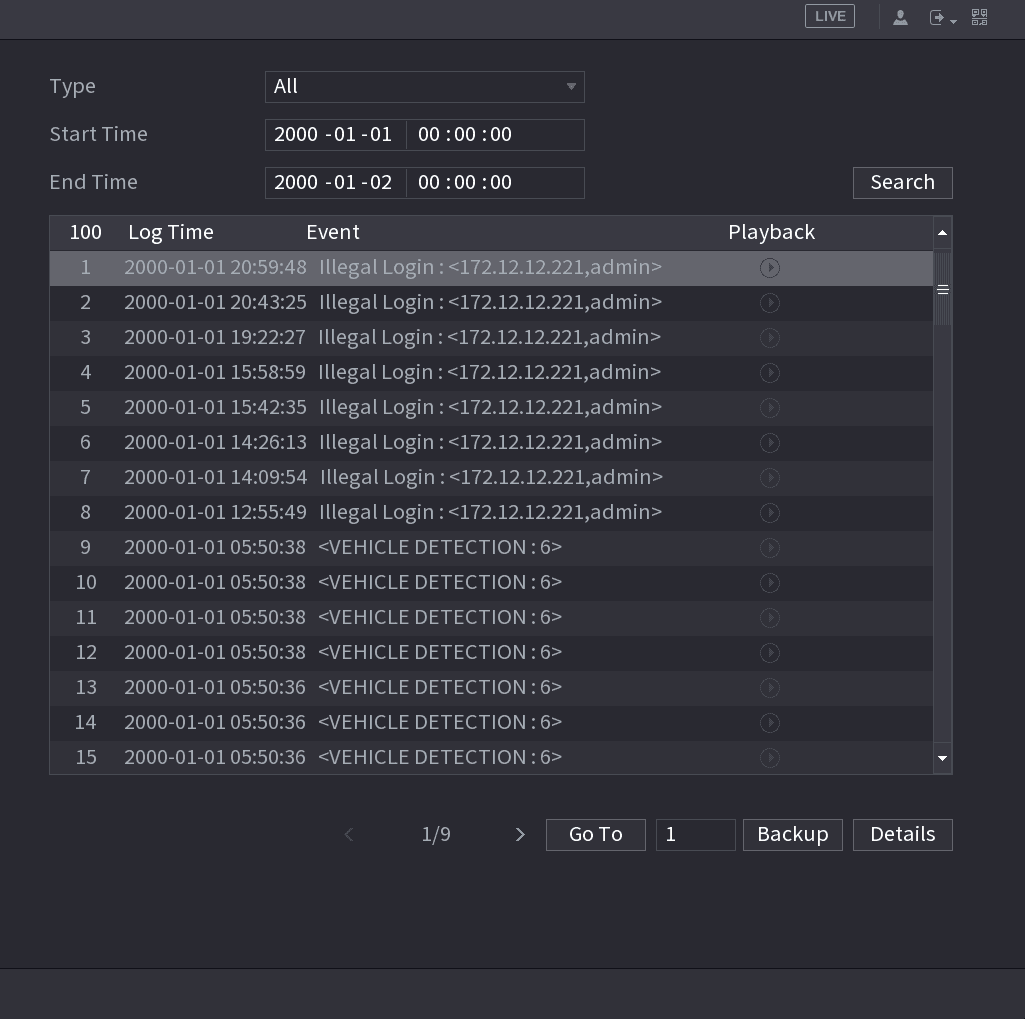Play back log entry 7 recording

coord(770,478)
